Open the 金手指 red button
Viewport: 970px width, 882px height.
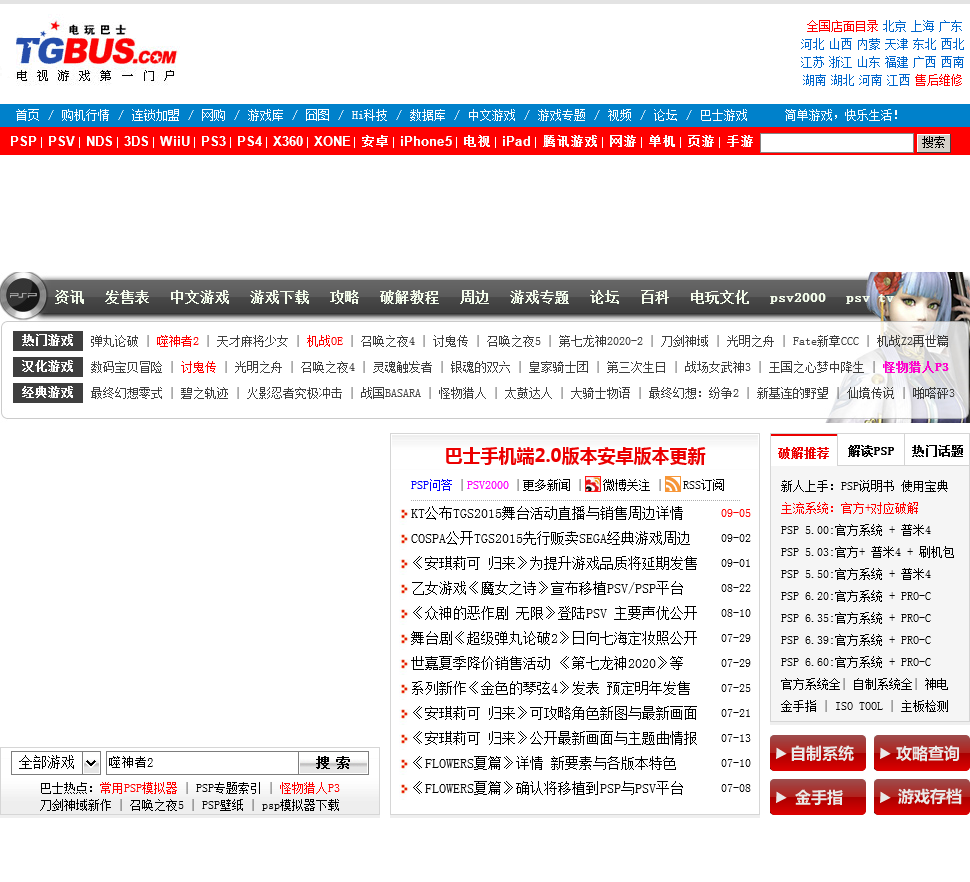(x=818, y=797)
